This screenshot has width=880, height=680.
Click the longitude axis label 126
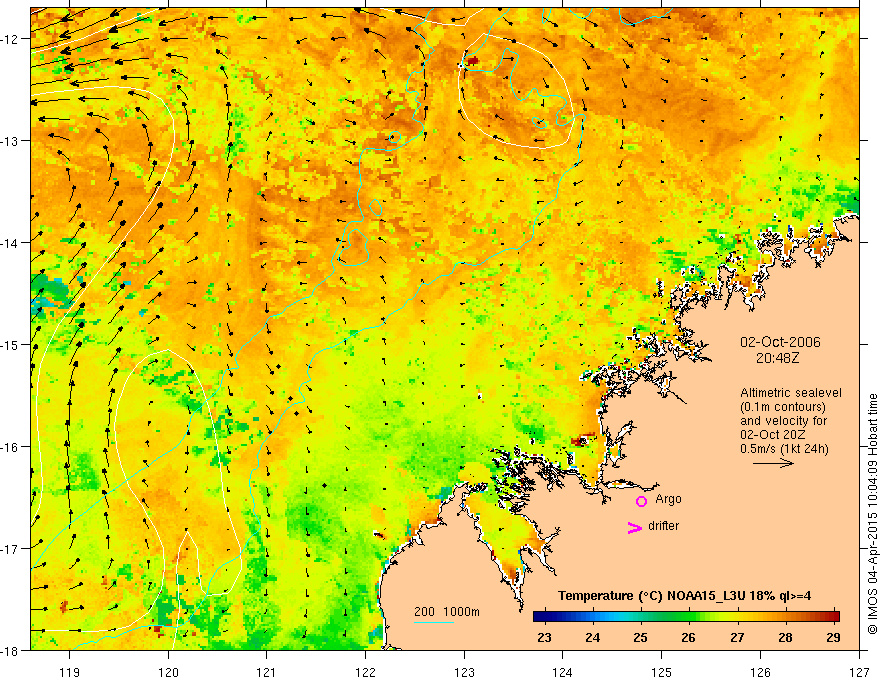coord(760,672)
